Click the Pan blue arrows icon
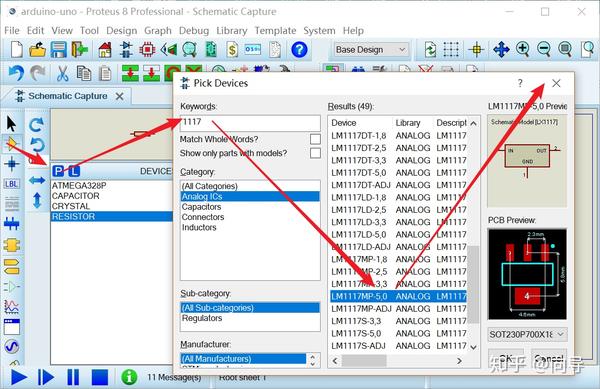 coord(501,49)
